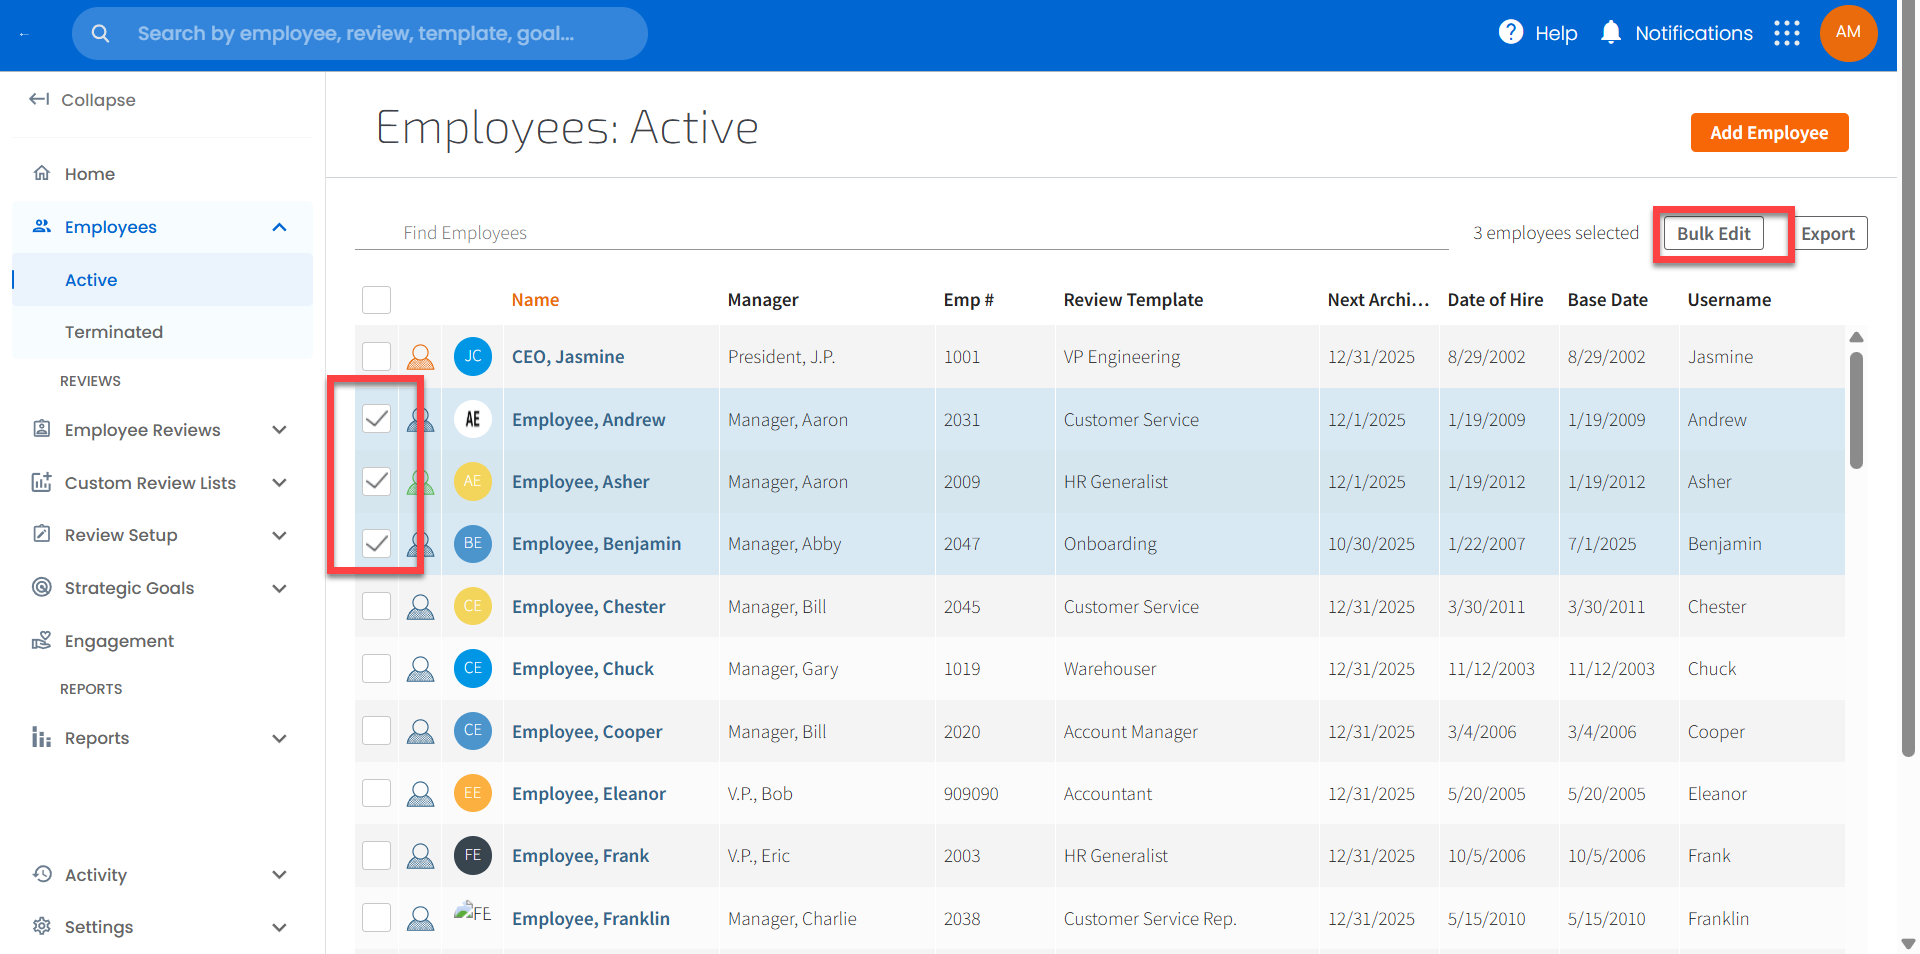Click the Bulk Edit button

point(1713,234)
